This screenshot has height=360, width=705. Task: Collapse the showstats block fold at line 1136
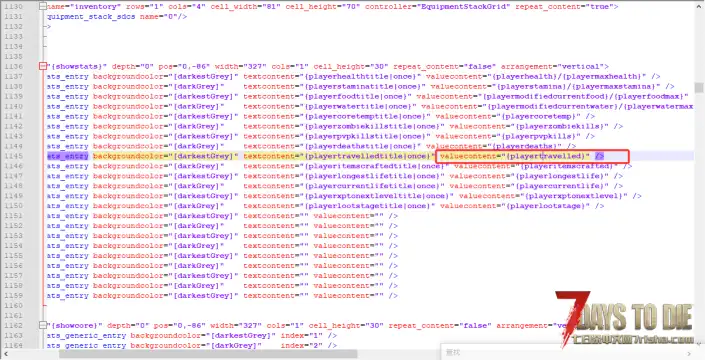tap(42, 66)
